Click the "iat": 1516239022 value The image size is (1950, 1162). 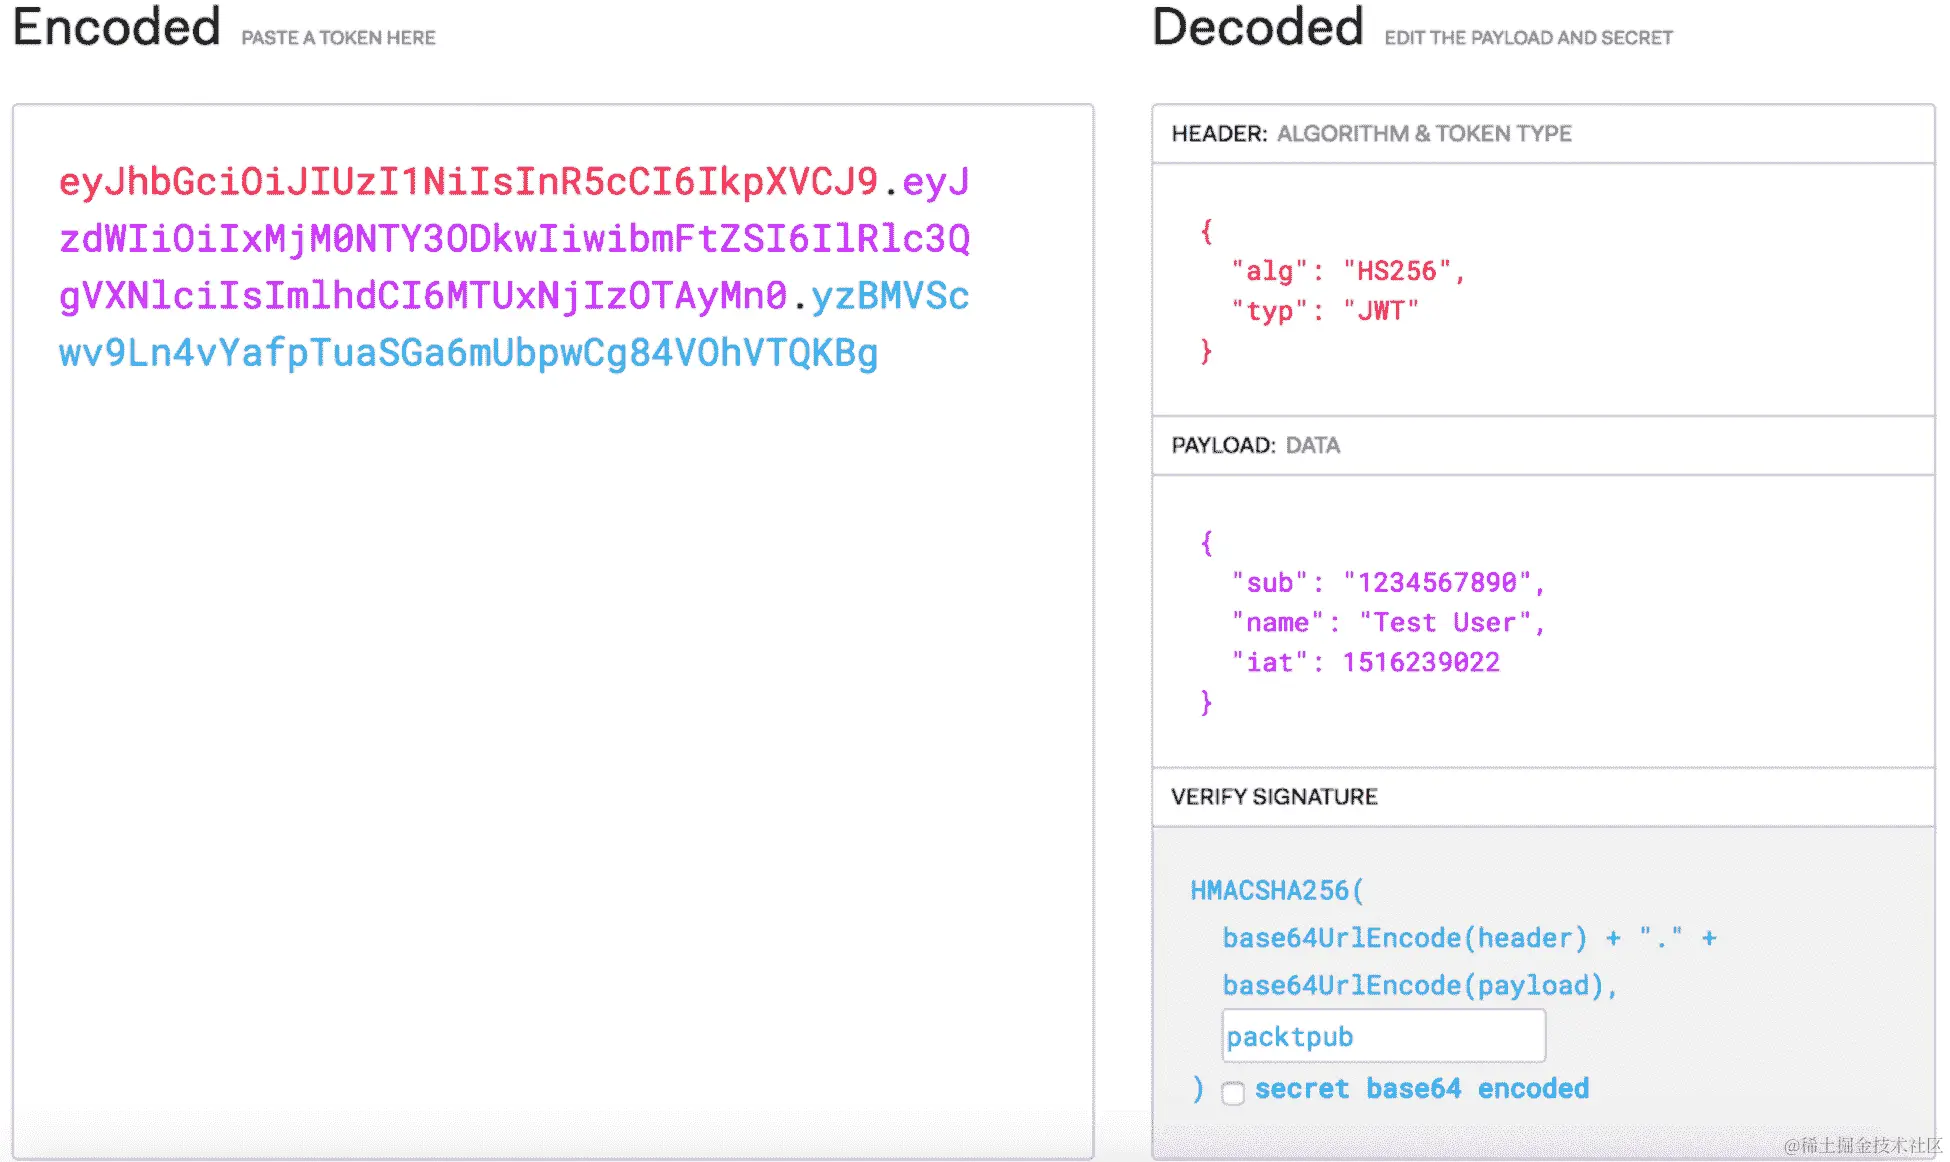1420,663
